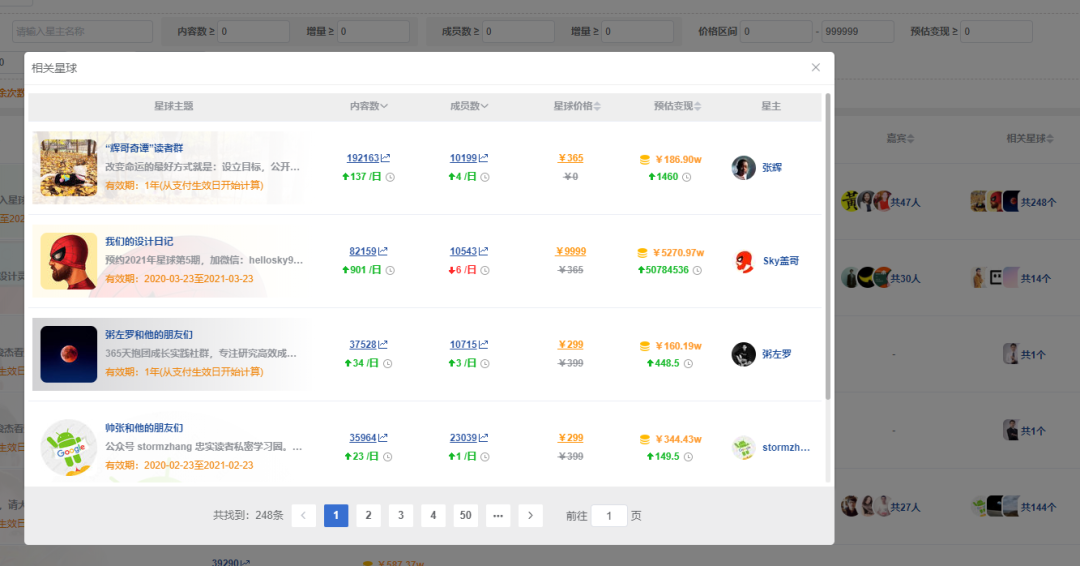1080x566 pixels.
Task: Close the 相关星球 dialog
Action: pos(816,67)
